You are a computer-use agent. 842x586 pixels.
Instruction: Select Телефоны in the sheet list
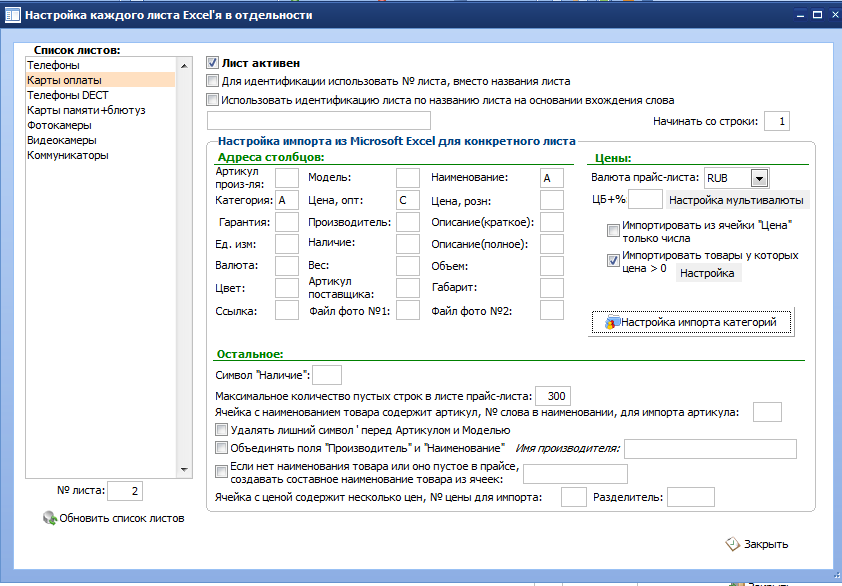(x=100, y=65)
